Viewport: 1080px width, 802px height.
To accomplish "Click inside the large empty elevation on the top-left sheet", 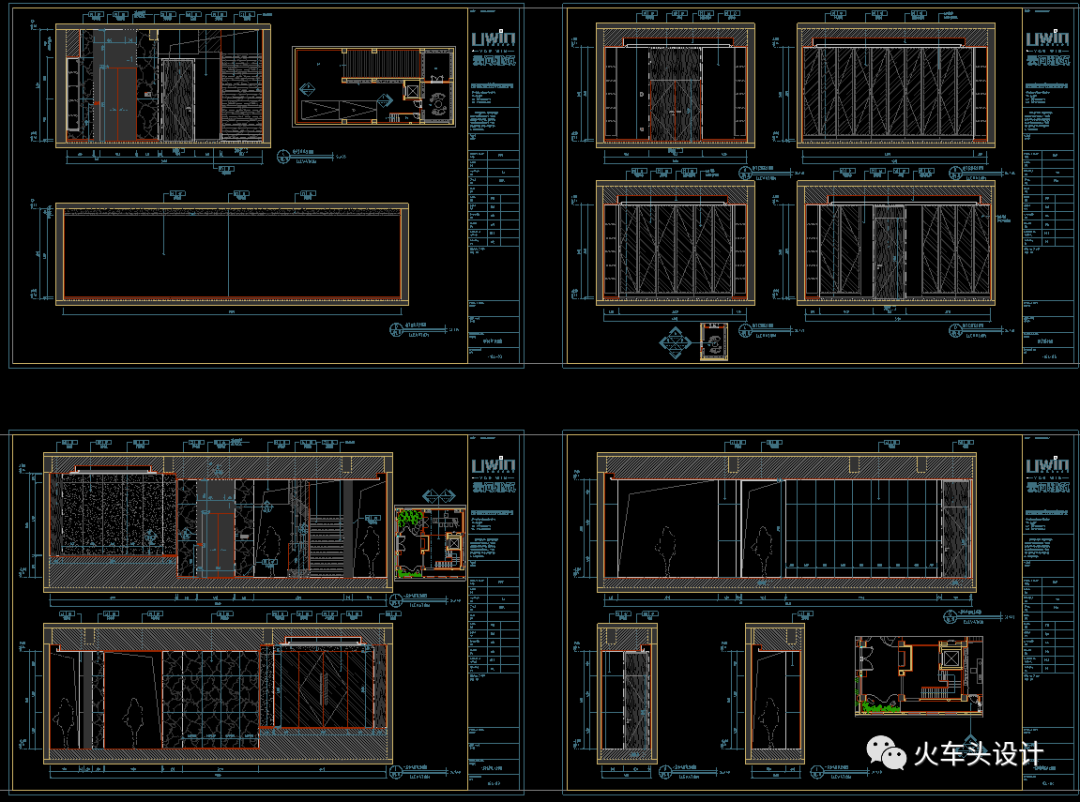I will point(232,255).
